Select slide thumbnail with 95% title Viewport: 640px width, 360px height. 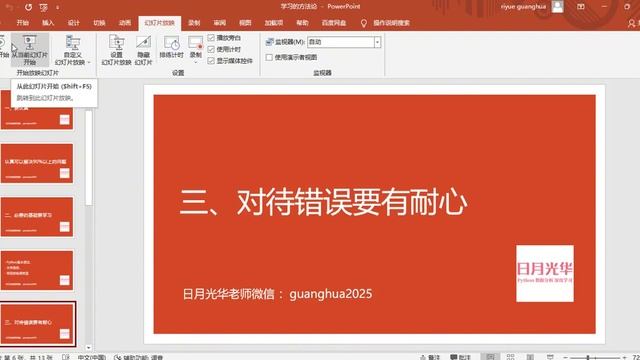pyautogui.click(x=37, y=163)
